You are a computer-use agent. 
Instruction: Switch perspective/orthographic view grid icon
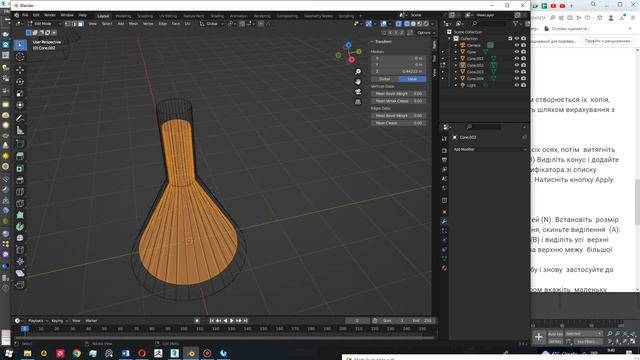click(358, 102)
